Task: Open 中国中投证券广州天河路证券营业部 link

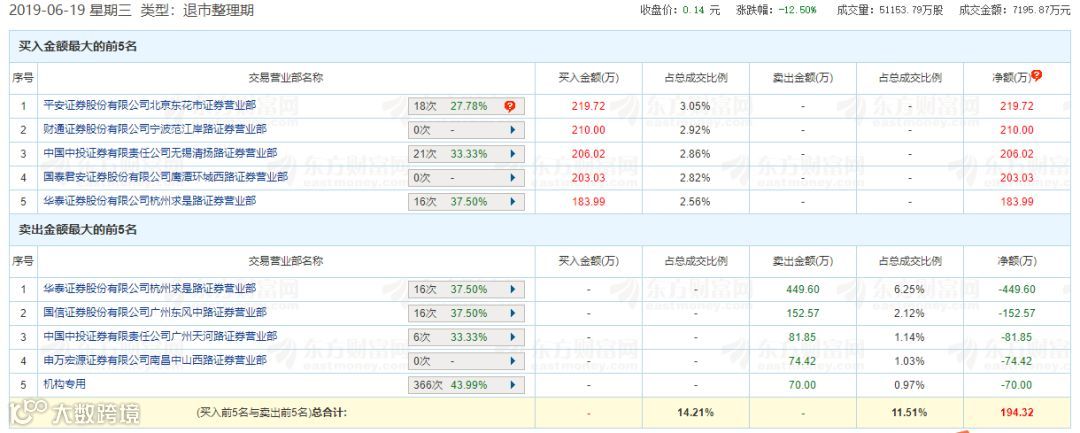Action: [x=160, y=336]
